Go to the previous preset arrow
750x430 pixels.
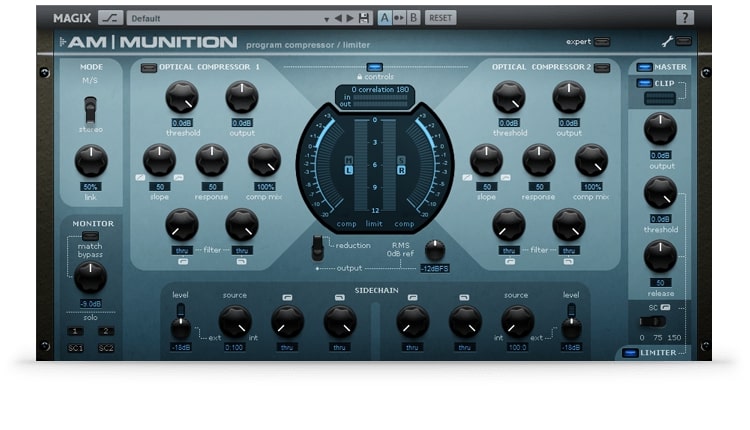[338, 18]
